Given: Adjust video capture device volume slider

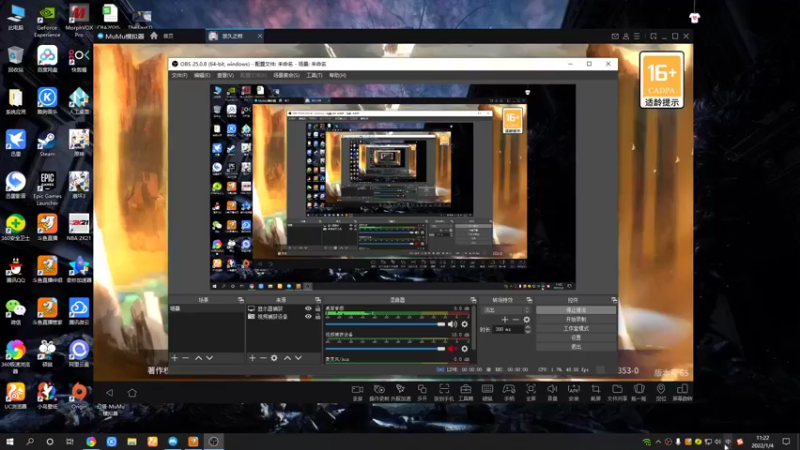Looking at the screenshot, I should tap(385, 349).
